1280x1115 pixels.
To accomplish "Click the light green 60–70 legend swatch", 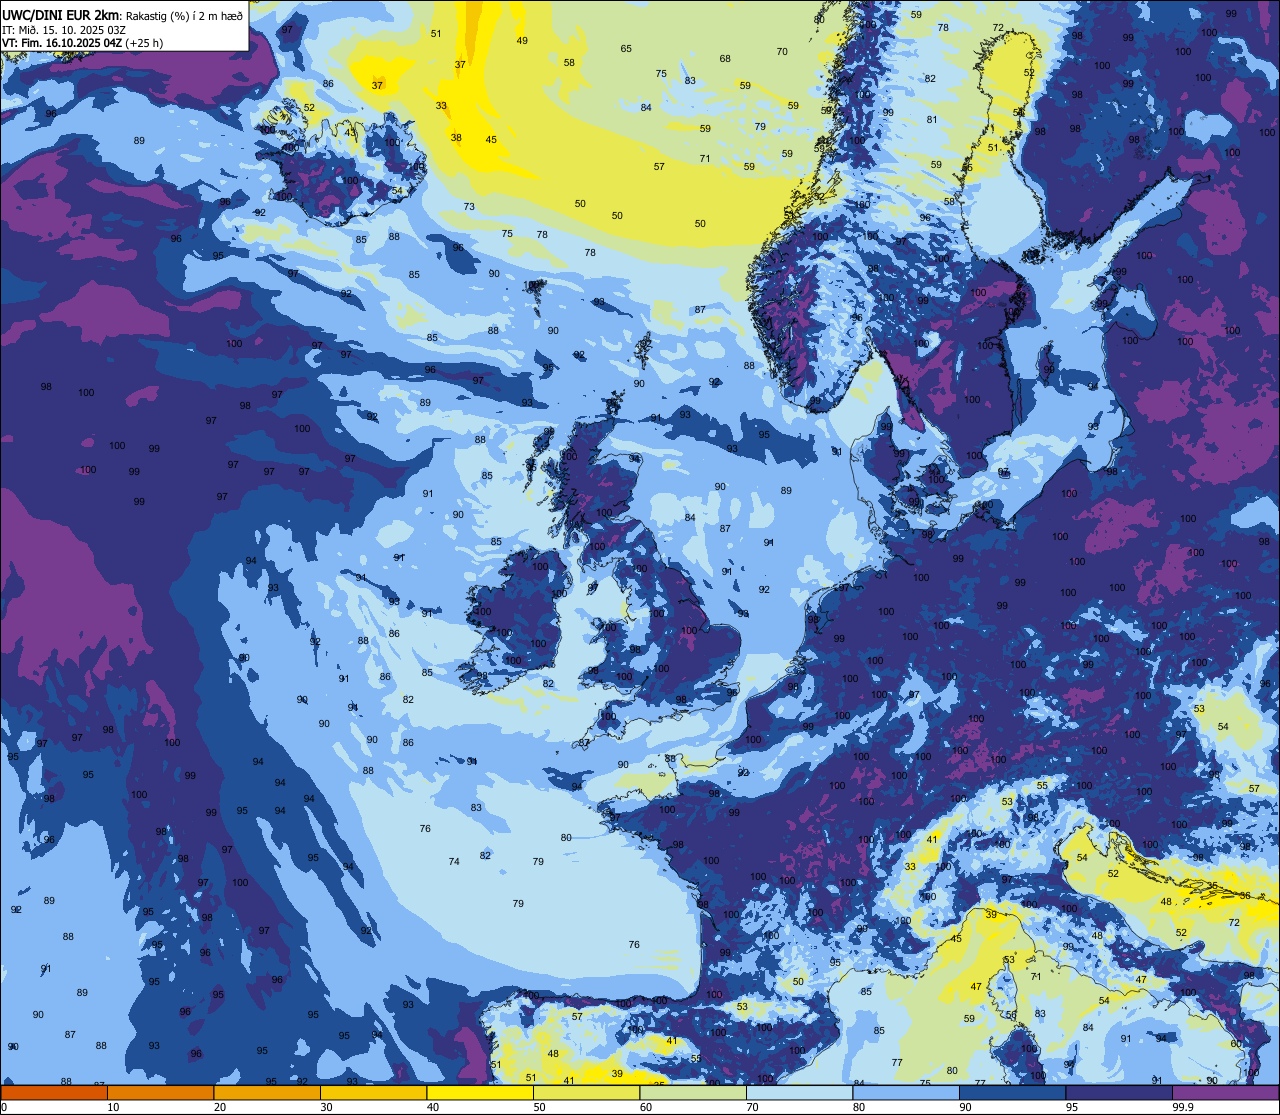I will click(693, 1093).
